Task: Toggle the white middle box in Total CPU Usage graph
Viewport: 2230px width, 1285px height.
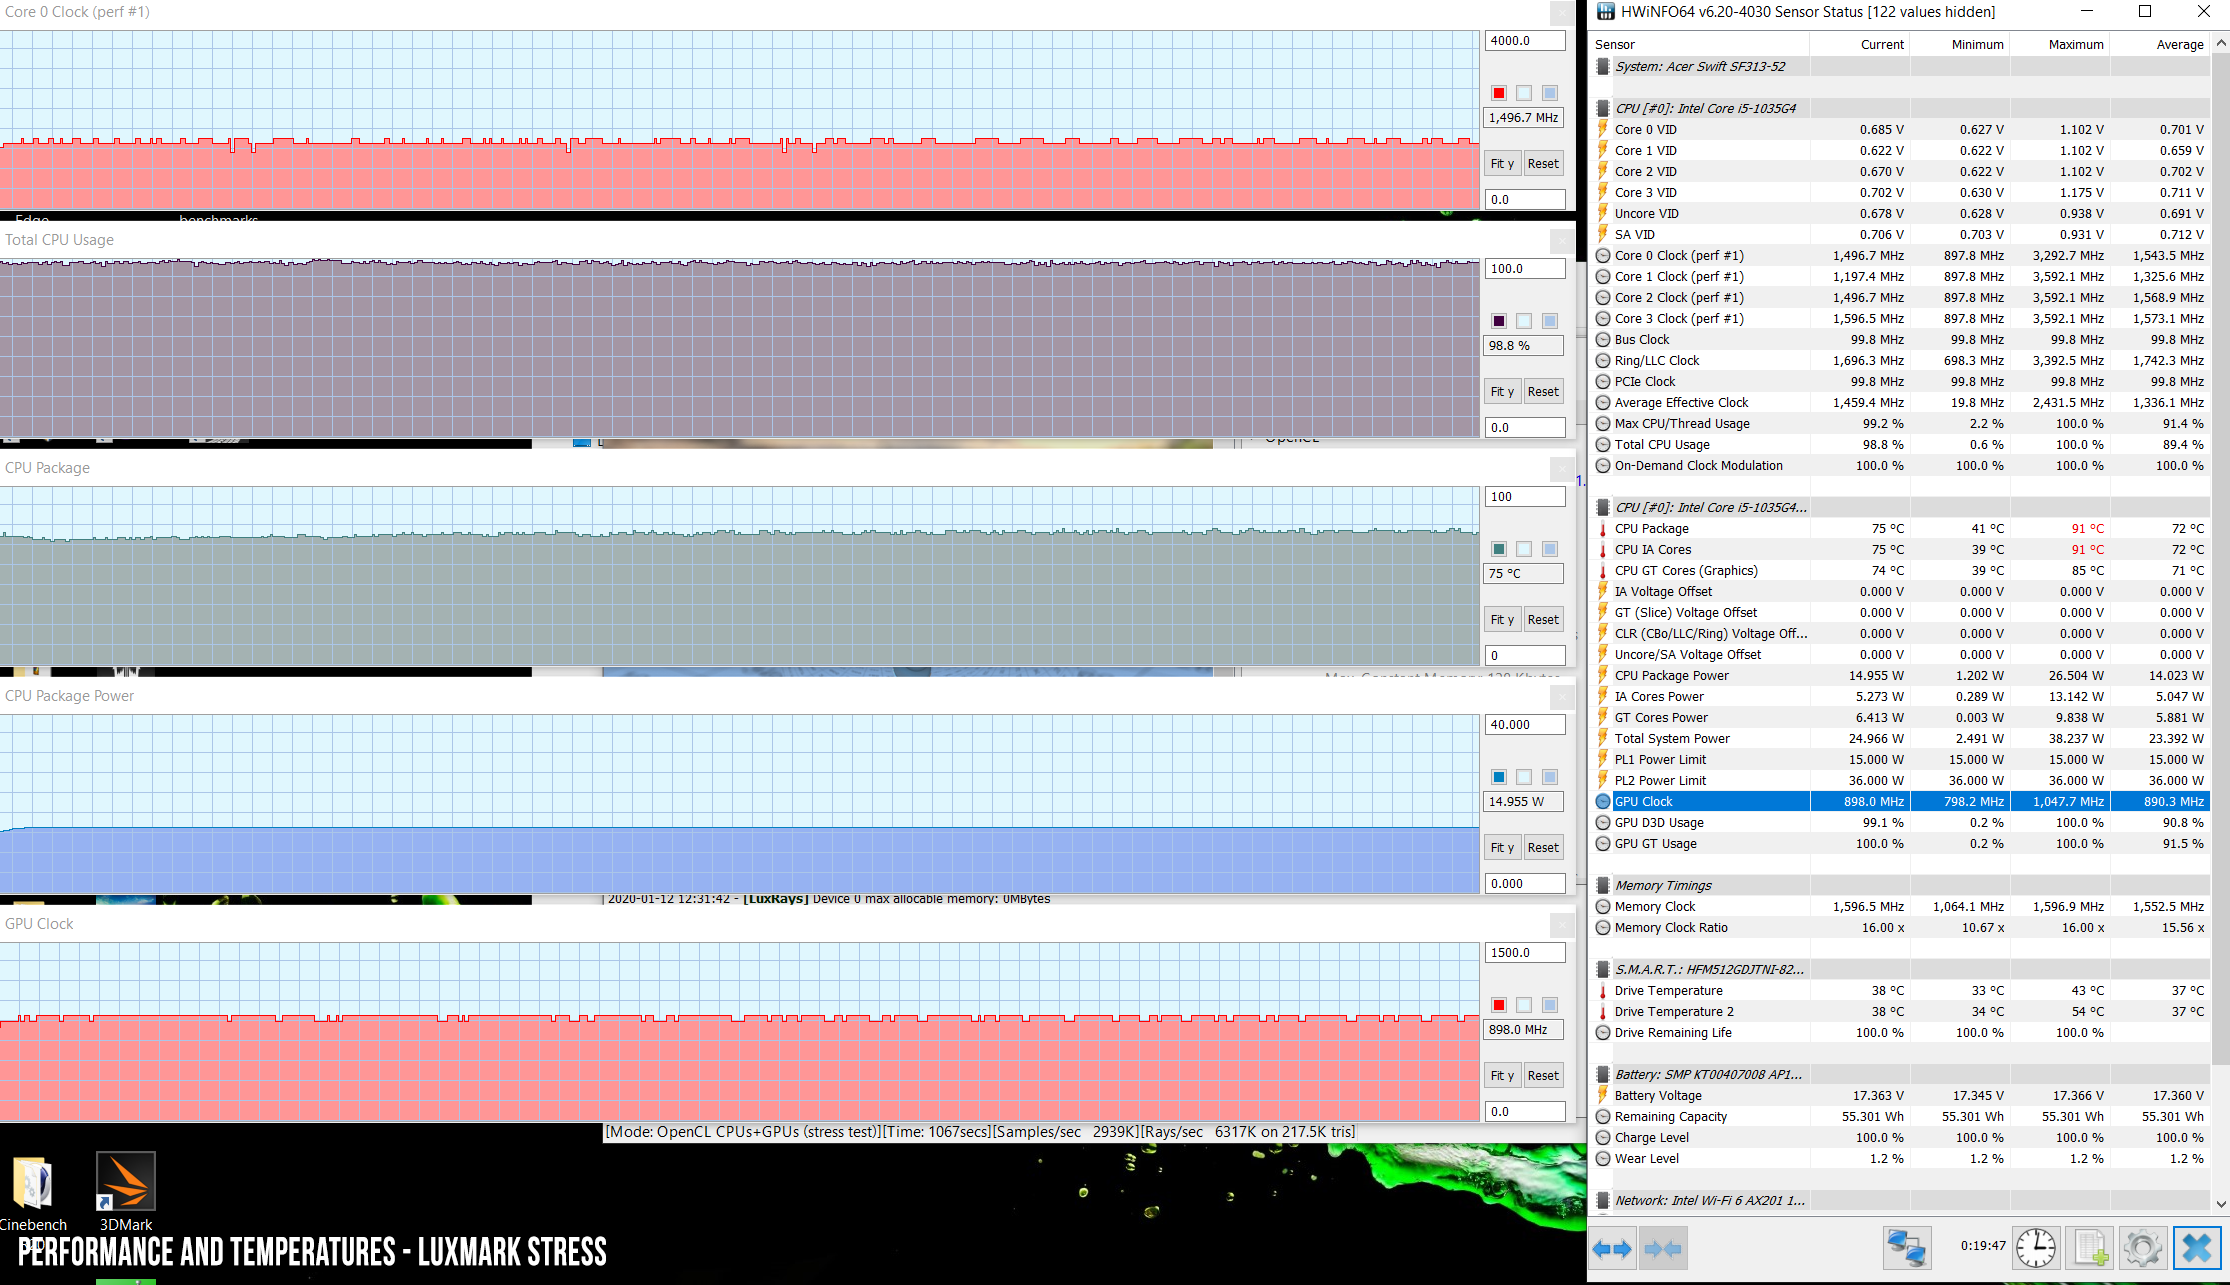Action: [1524, 321]
